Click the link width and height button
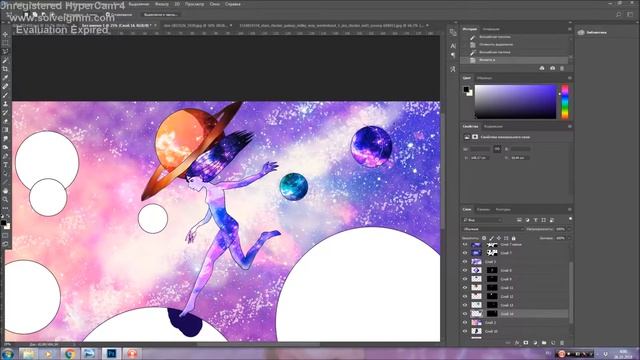This screenshot has height=360, width=640. [497, 149]
